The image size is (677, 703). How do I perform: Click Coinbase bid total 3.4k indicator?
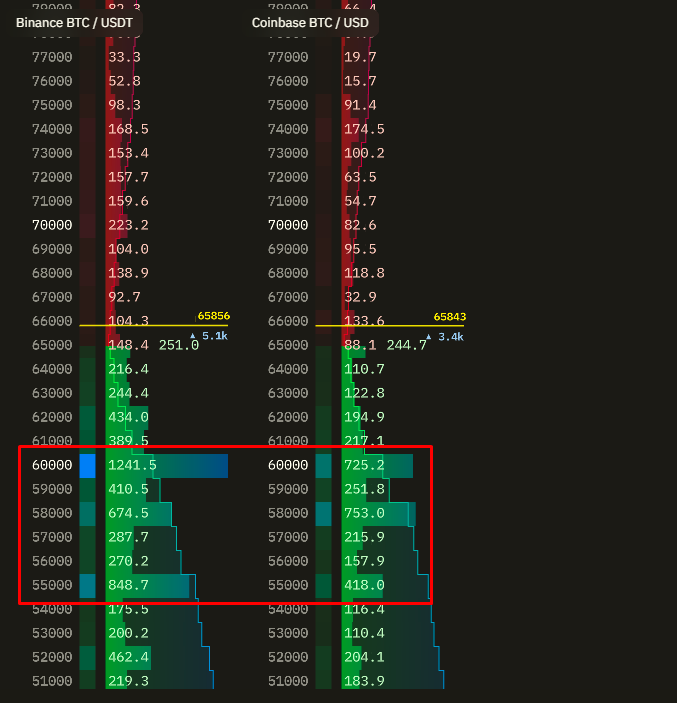(445, 337)
